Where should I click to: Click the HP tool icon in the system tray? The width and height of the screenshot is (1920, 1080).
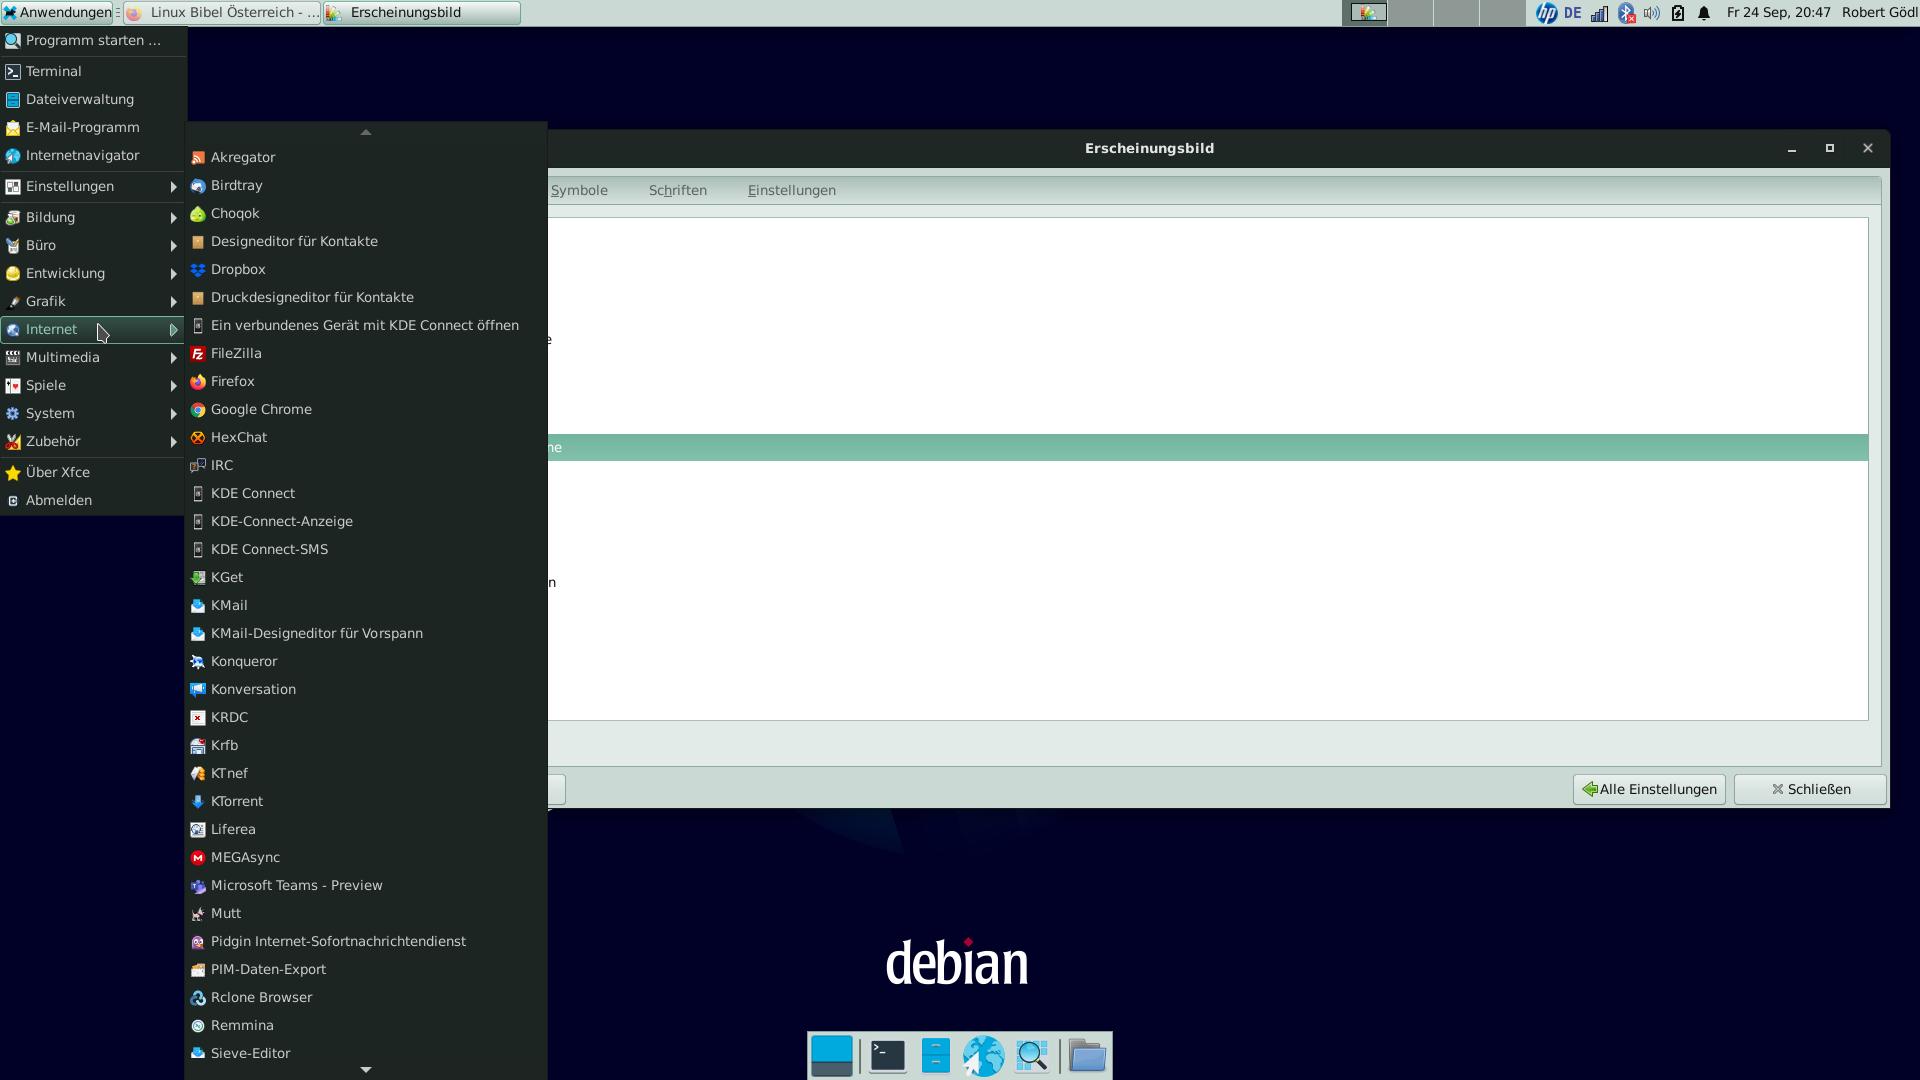[1545, 13]
